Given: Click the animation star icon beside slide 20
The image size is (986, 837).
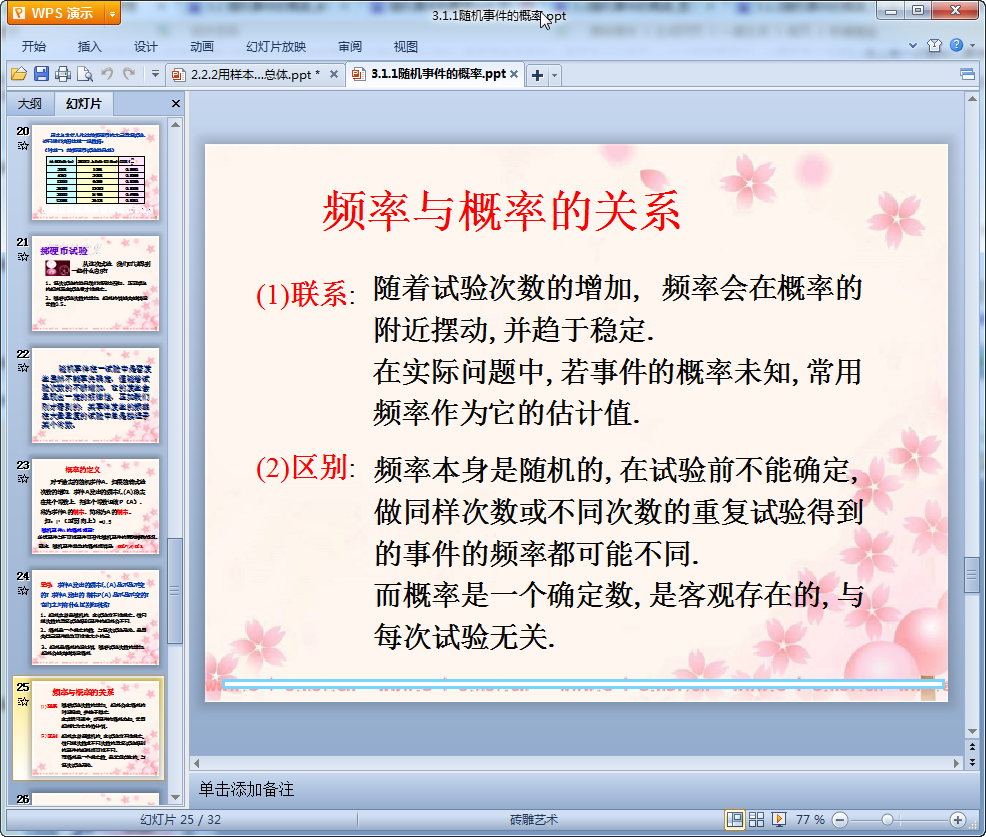Looking at the screenshot, I should click(23, 146).
